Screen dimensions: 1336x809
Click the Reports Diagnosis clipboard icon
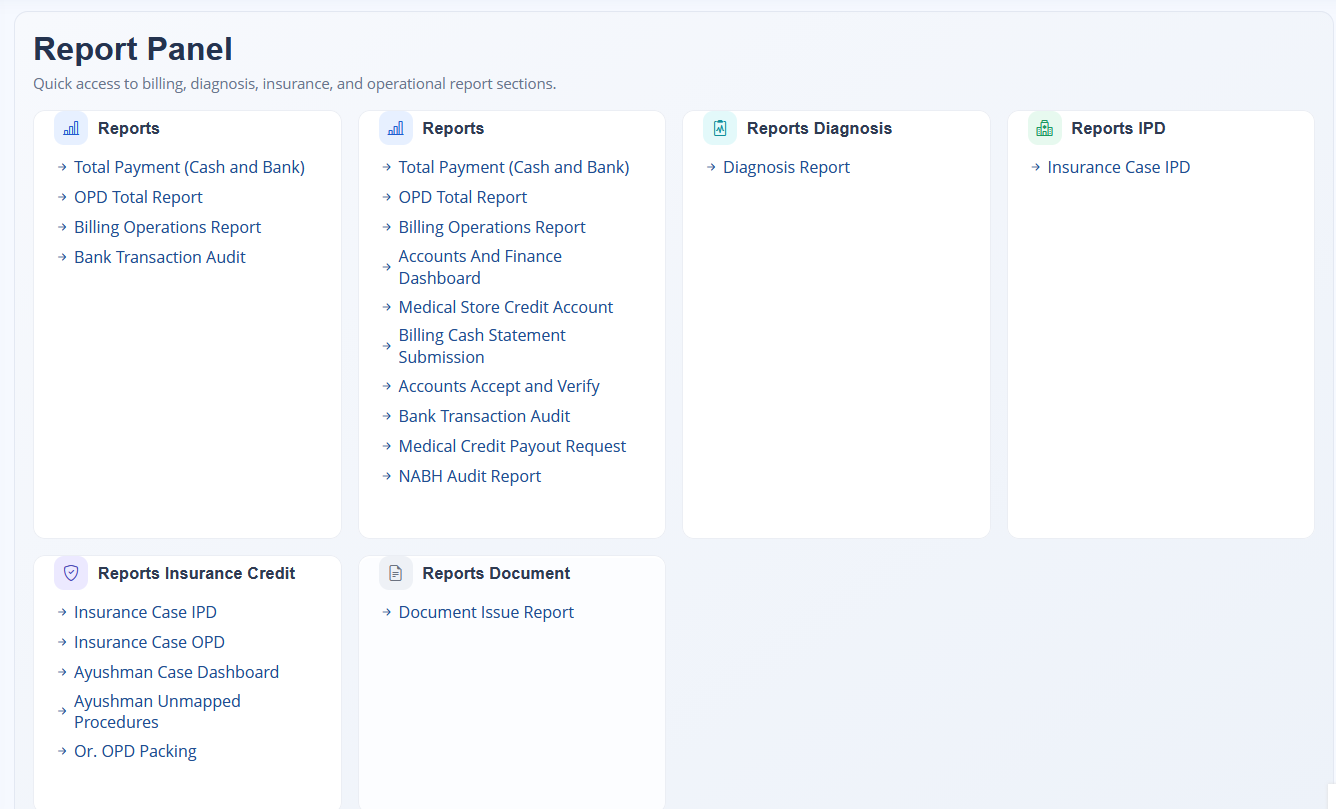(720, 128)
